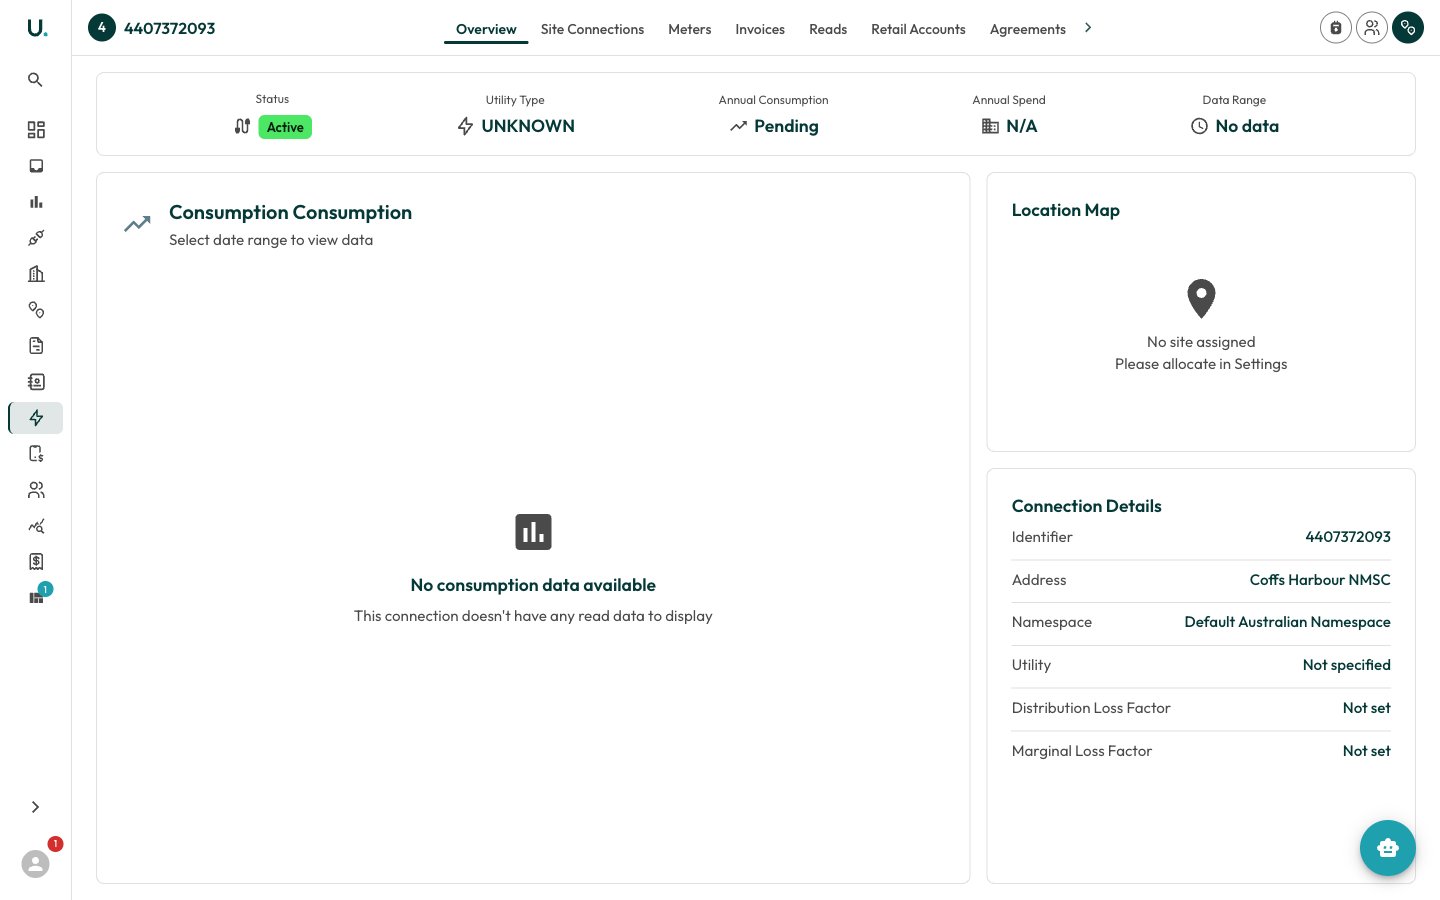
Task: Click the 4407372093 identifier value
Action: [x=1348, y=537]
